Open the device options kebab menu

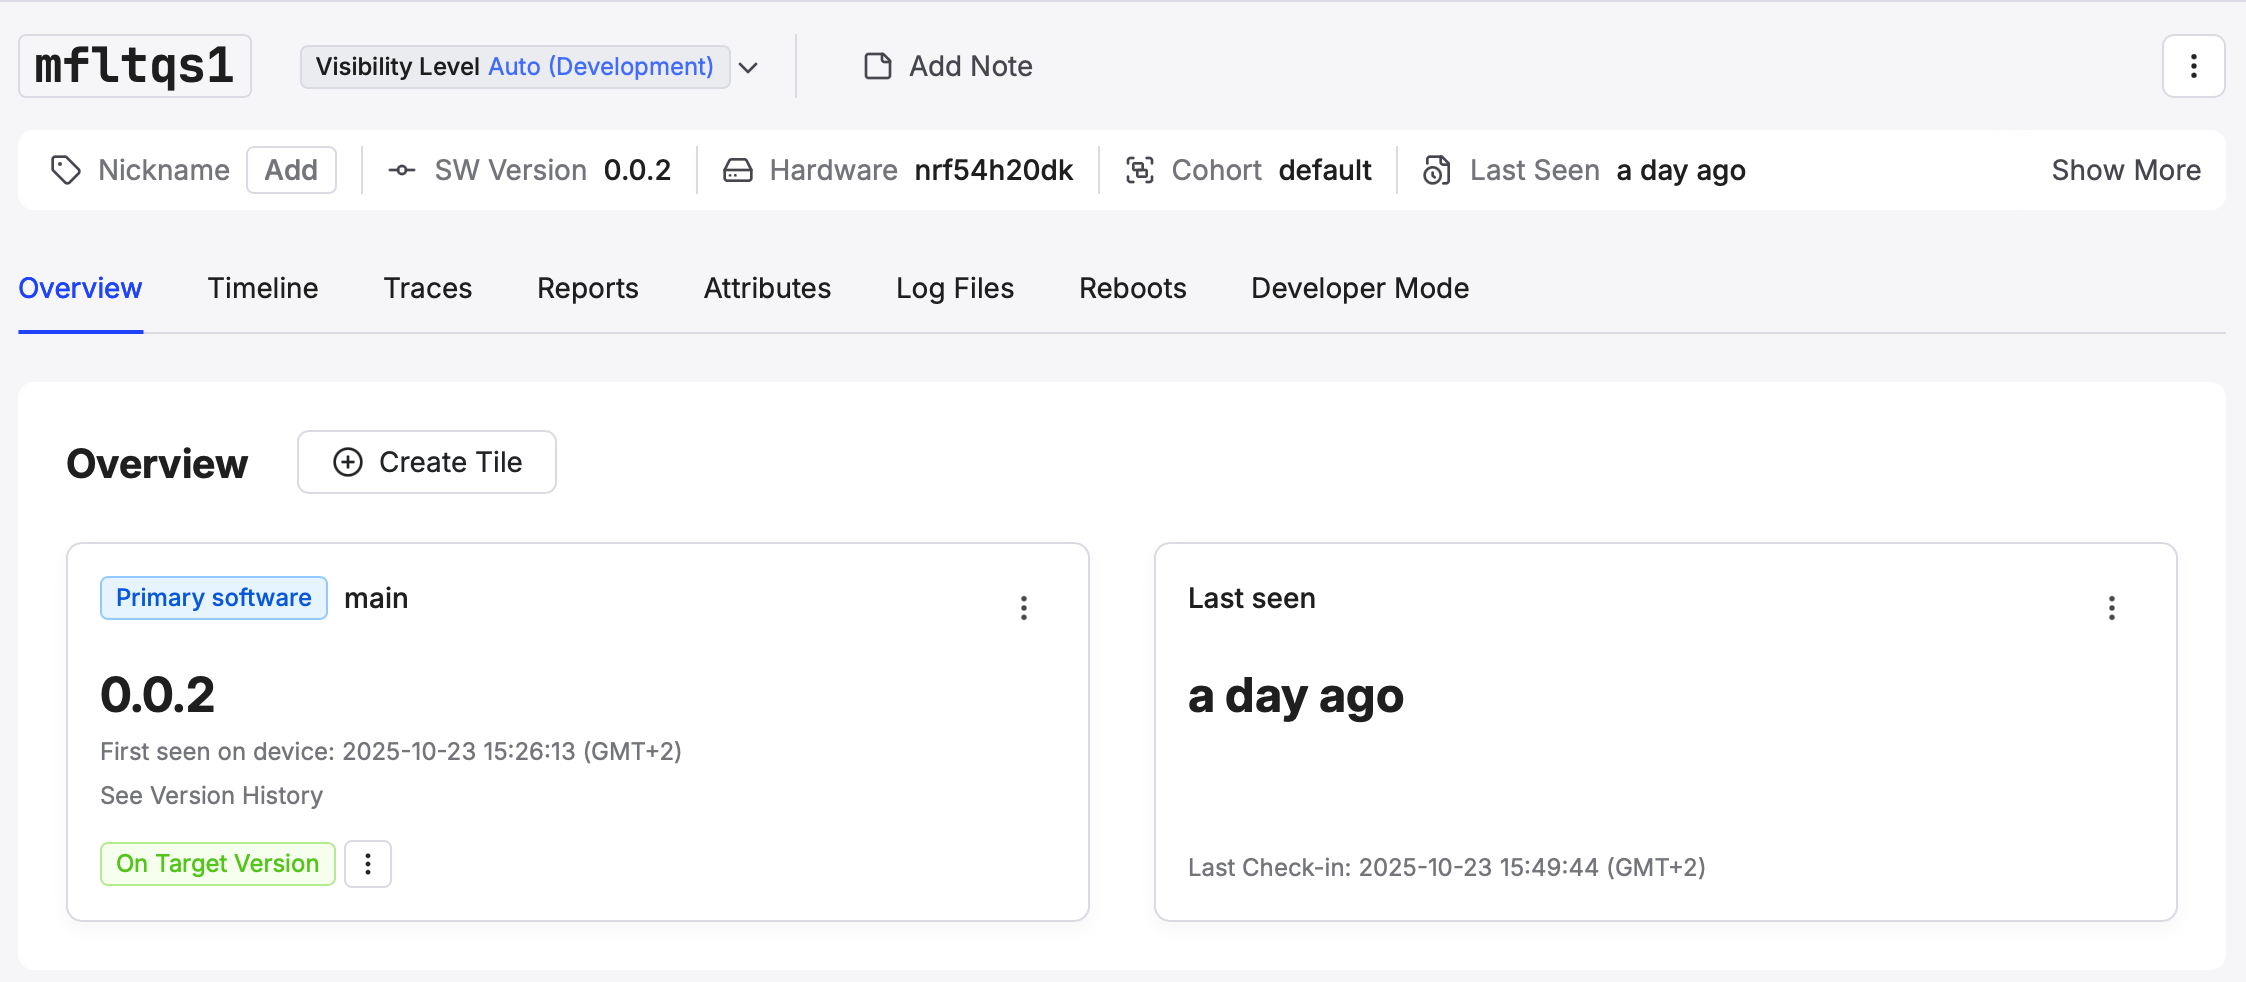point(2193,66)
